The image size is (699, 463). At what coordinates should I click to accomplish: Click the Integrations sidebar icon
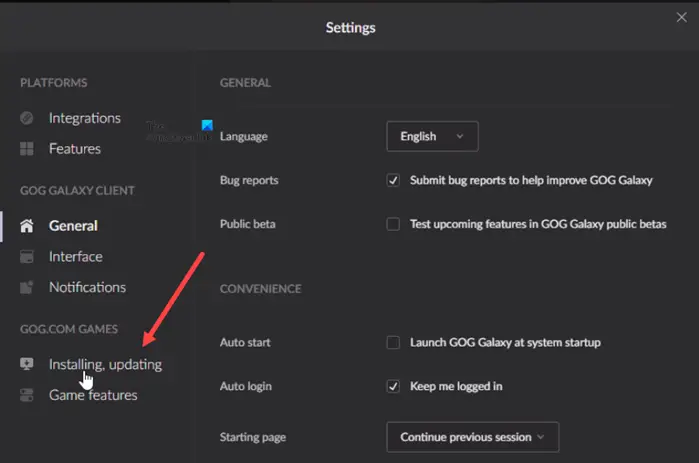[x=27, y=118]
